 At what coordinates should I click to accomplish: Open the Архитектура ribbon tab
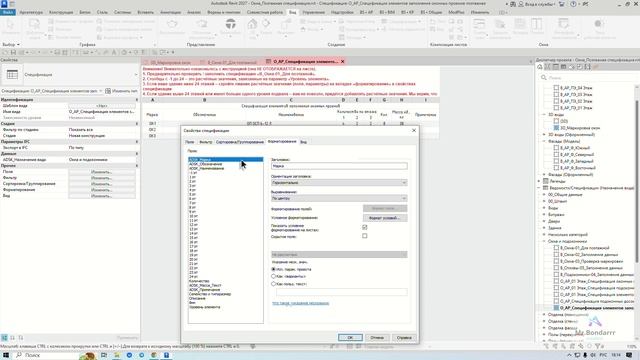(31, 12)
